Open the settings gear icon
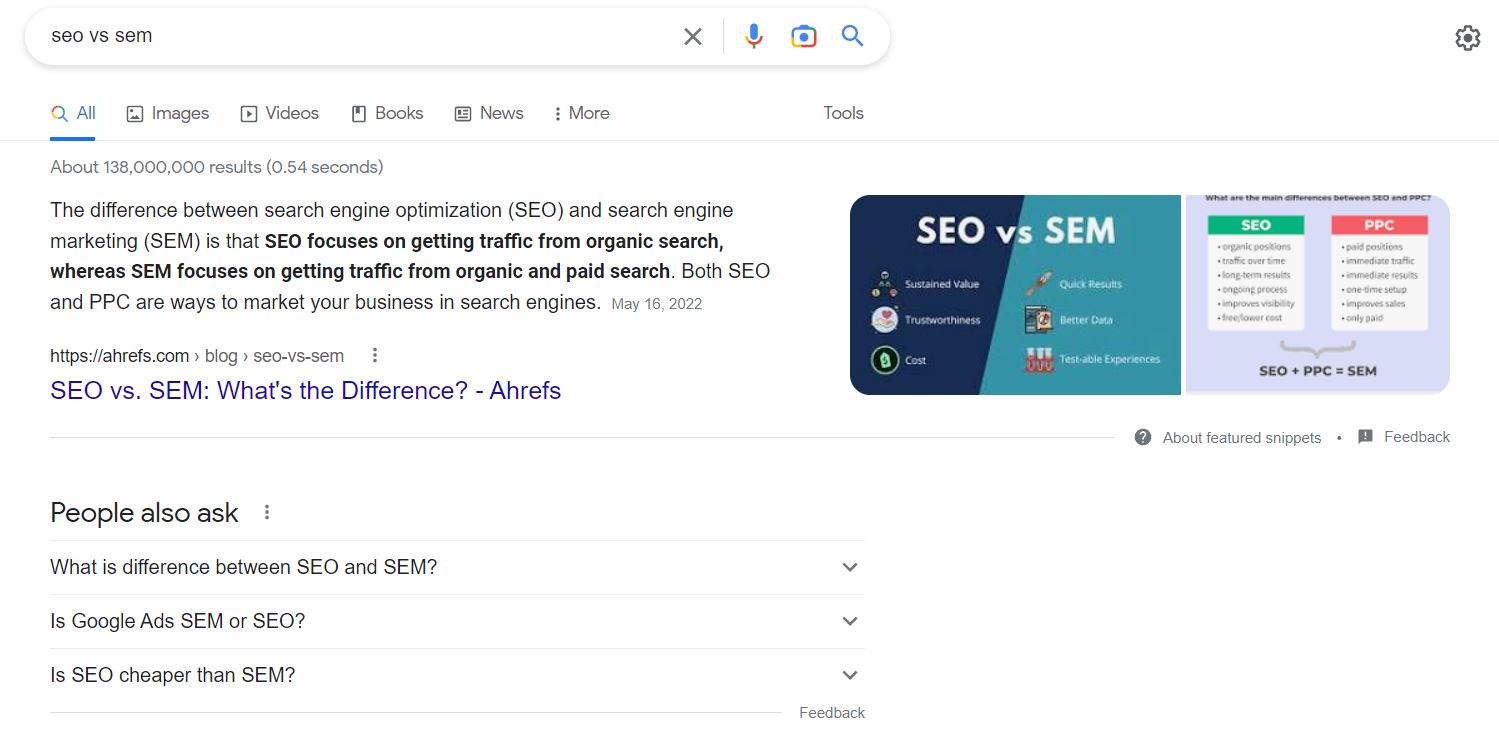The width and height of the screenshot is (1499, 733). coord(1467,38)
